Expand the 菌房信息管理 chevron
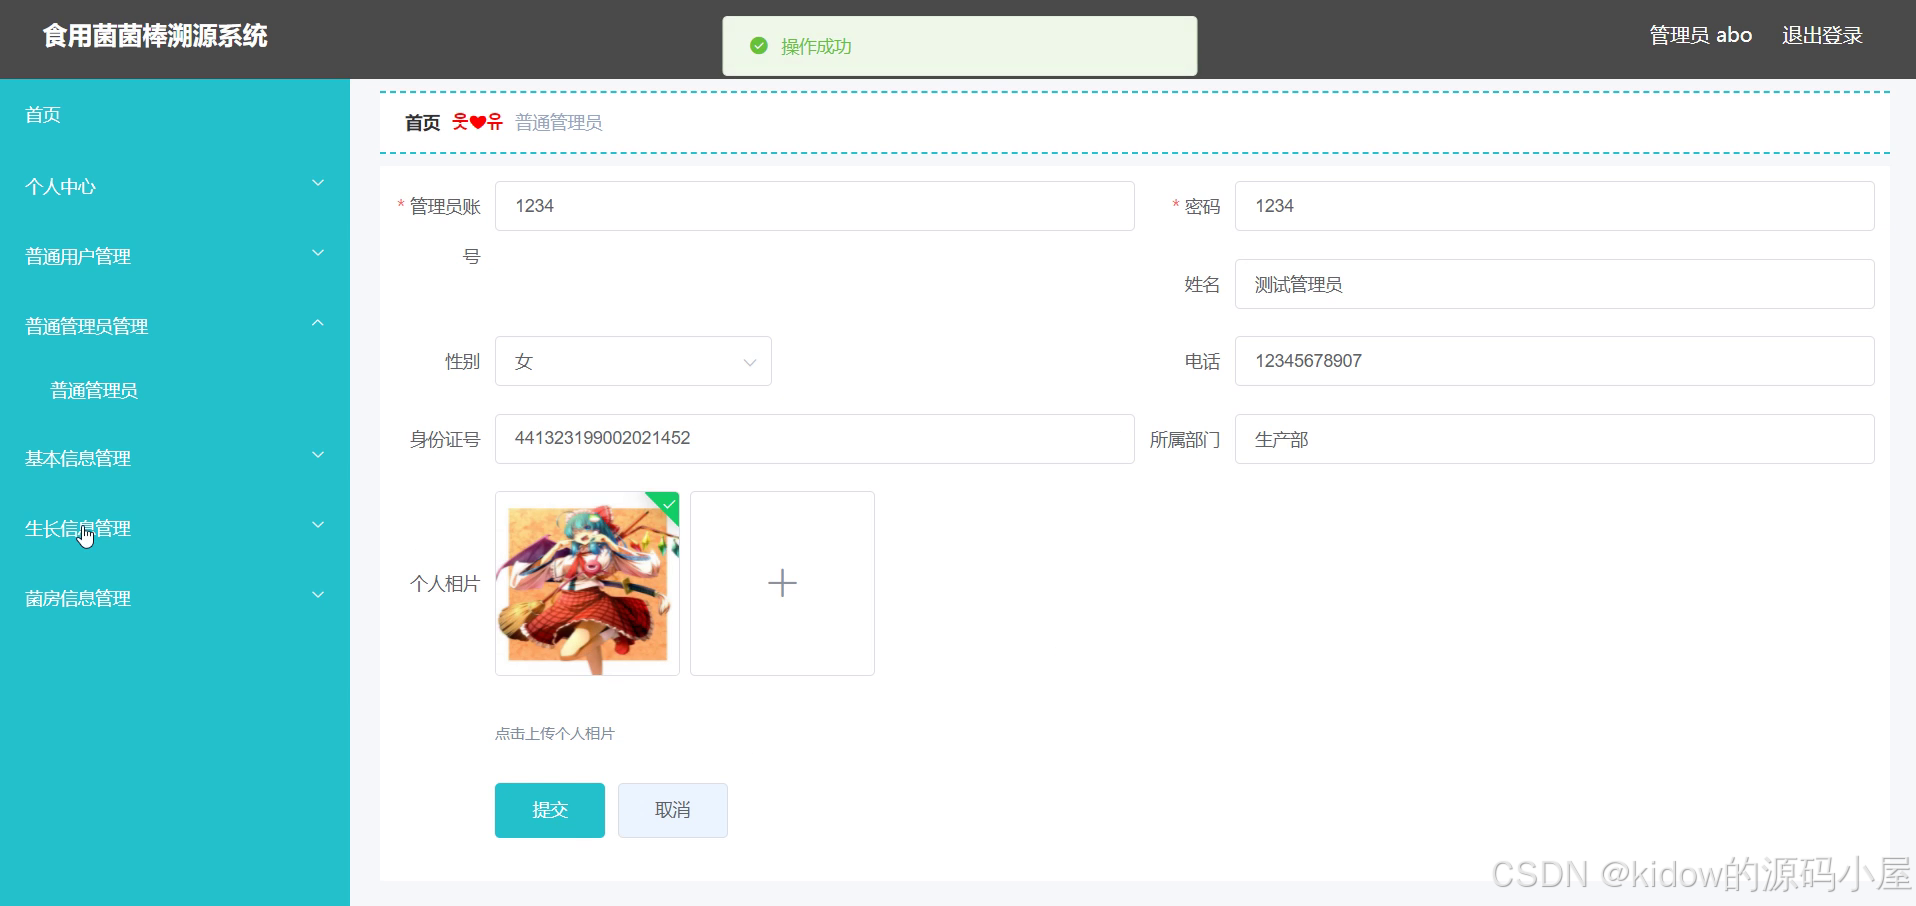Screen dimensions: 1916x906 (318, 595)
